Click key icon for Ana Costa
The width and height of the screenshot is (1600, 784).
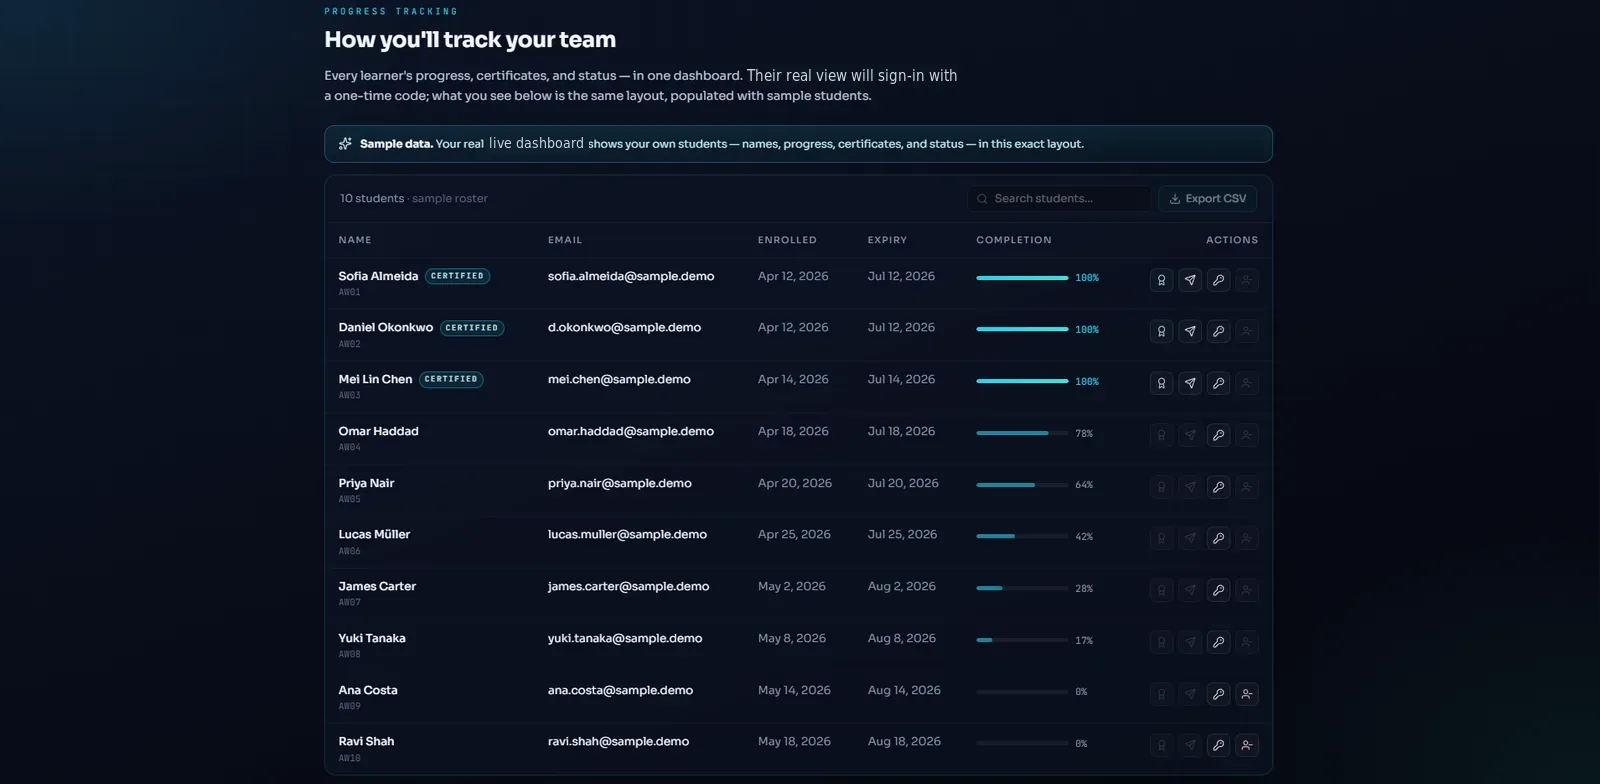[1218, 694]
